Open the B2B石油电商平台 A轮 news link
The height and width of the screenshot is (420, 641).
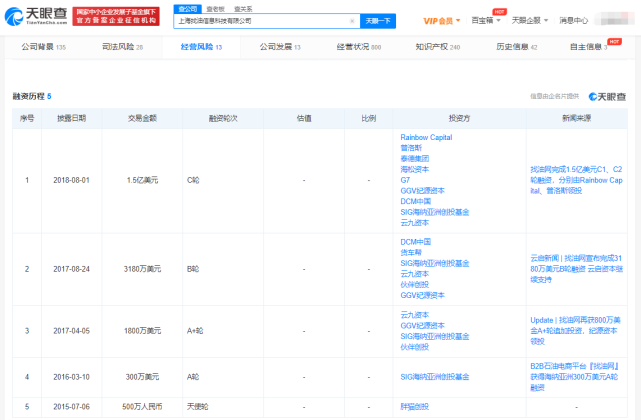574,377
